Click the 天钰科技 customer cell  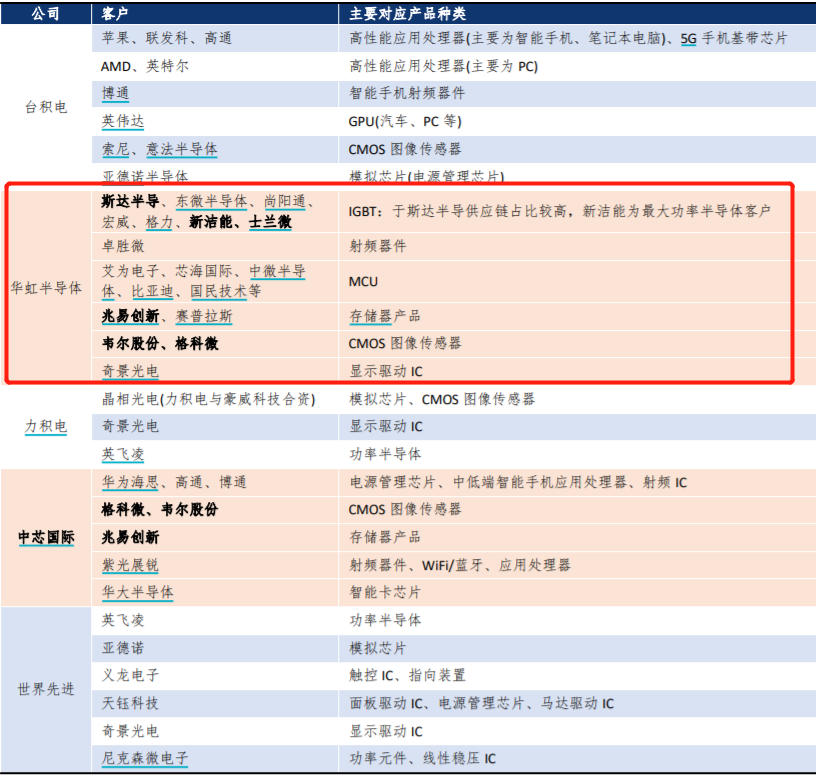215,704
